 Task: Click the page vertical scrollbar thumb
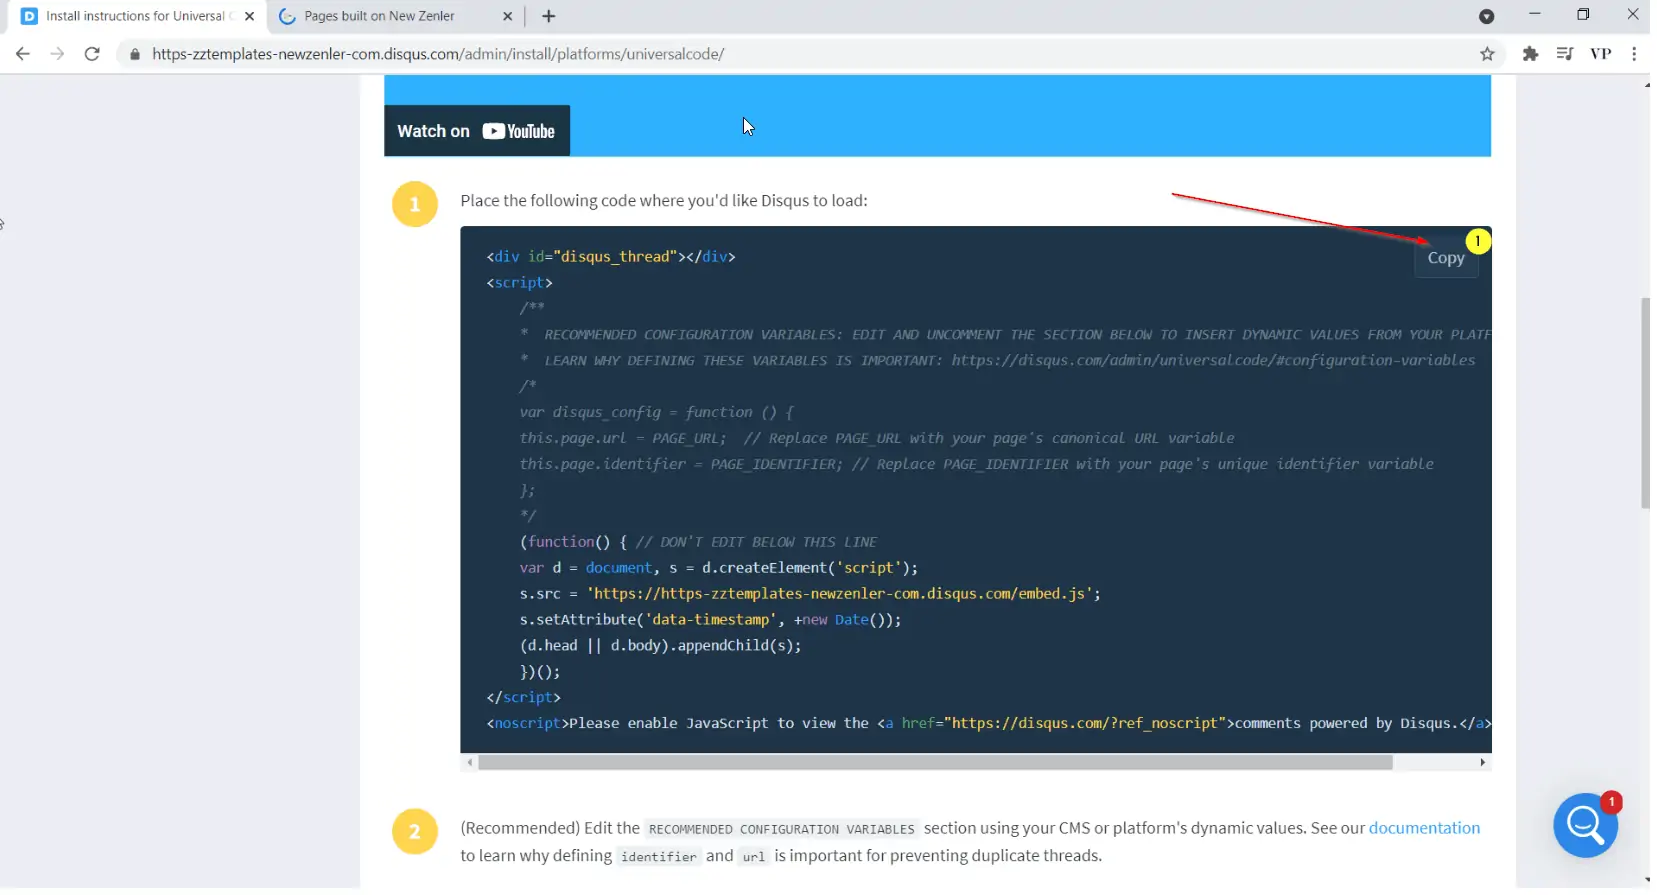point(1645,403)
